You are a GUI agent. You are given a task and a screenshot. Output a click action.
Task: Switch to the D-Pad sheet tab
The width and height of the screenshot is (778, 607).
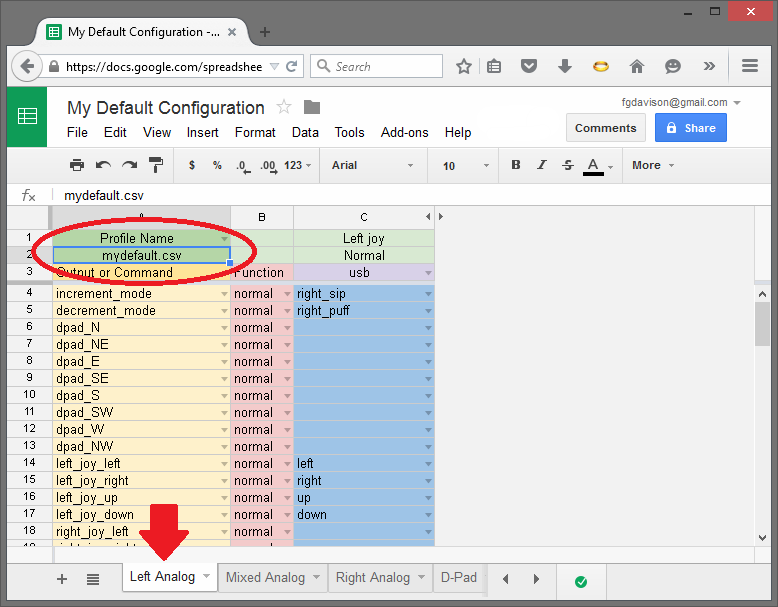pos(458,577)
